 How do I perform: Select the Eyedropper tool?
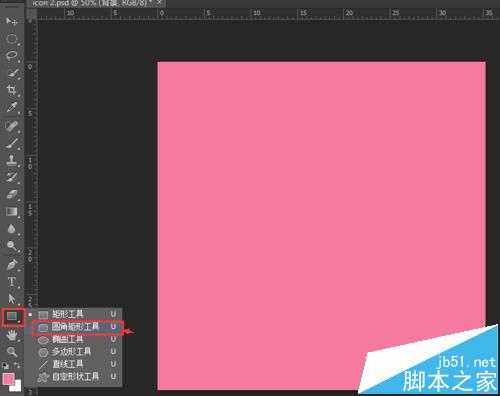tap(12, 107)
